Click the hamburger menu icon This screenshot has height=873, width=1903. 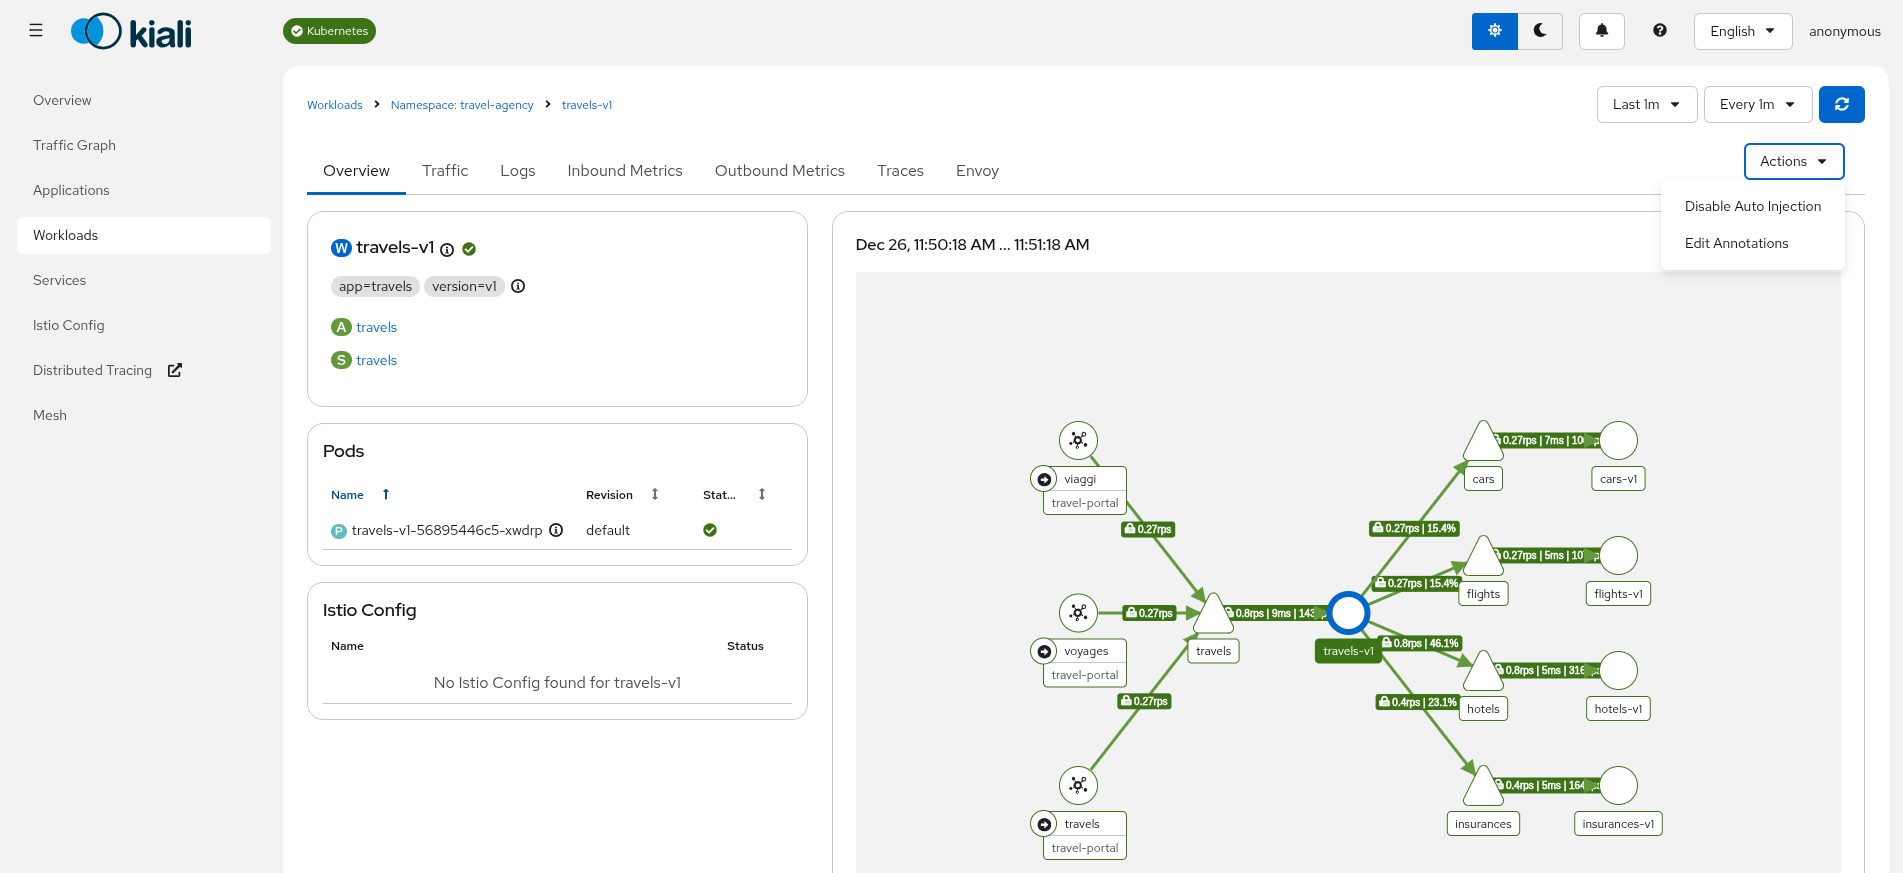36,31
